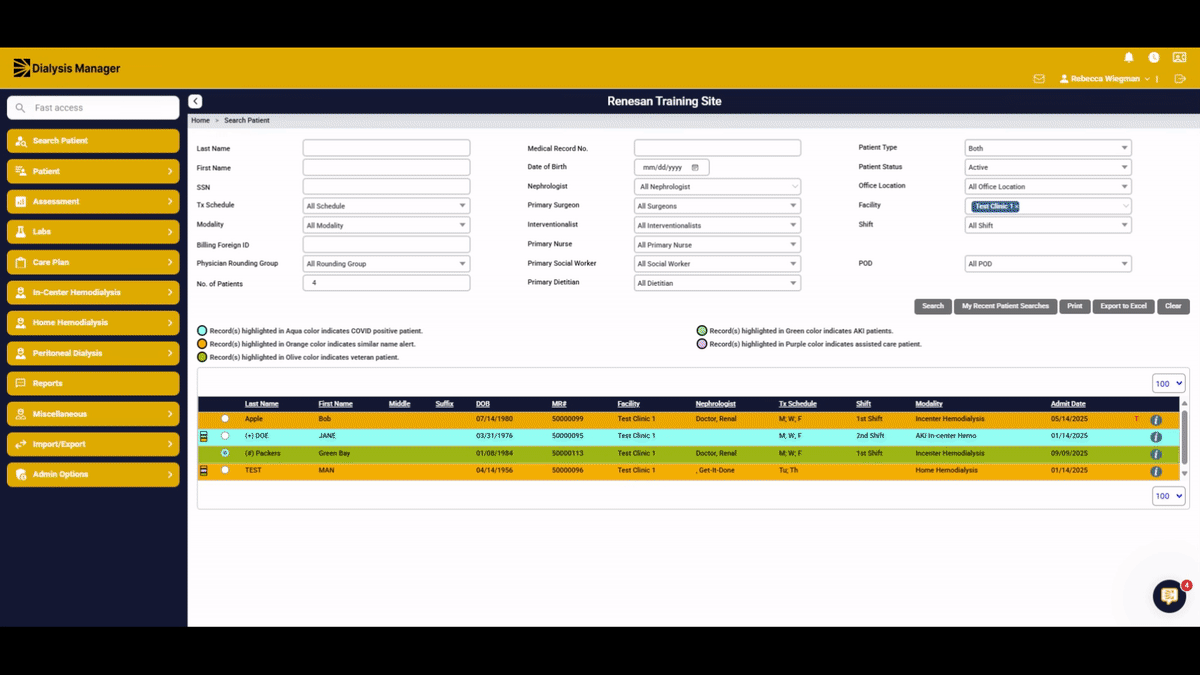
Task: Select the radio button for TEST MAN
Action: pyautogui.click(x=224, y=470)
